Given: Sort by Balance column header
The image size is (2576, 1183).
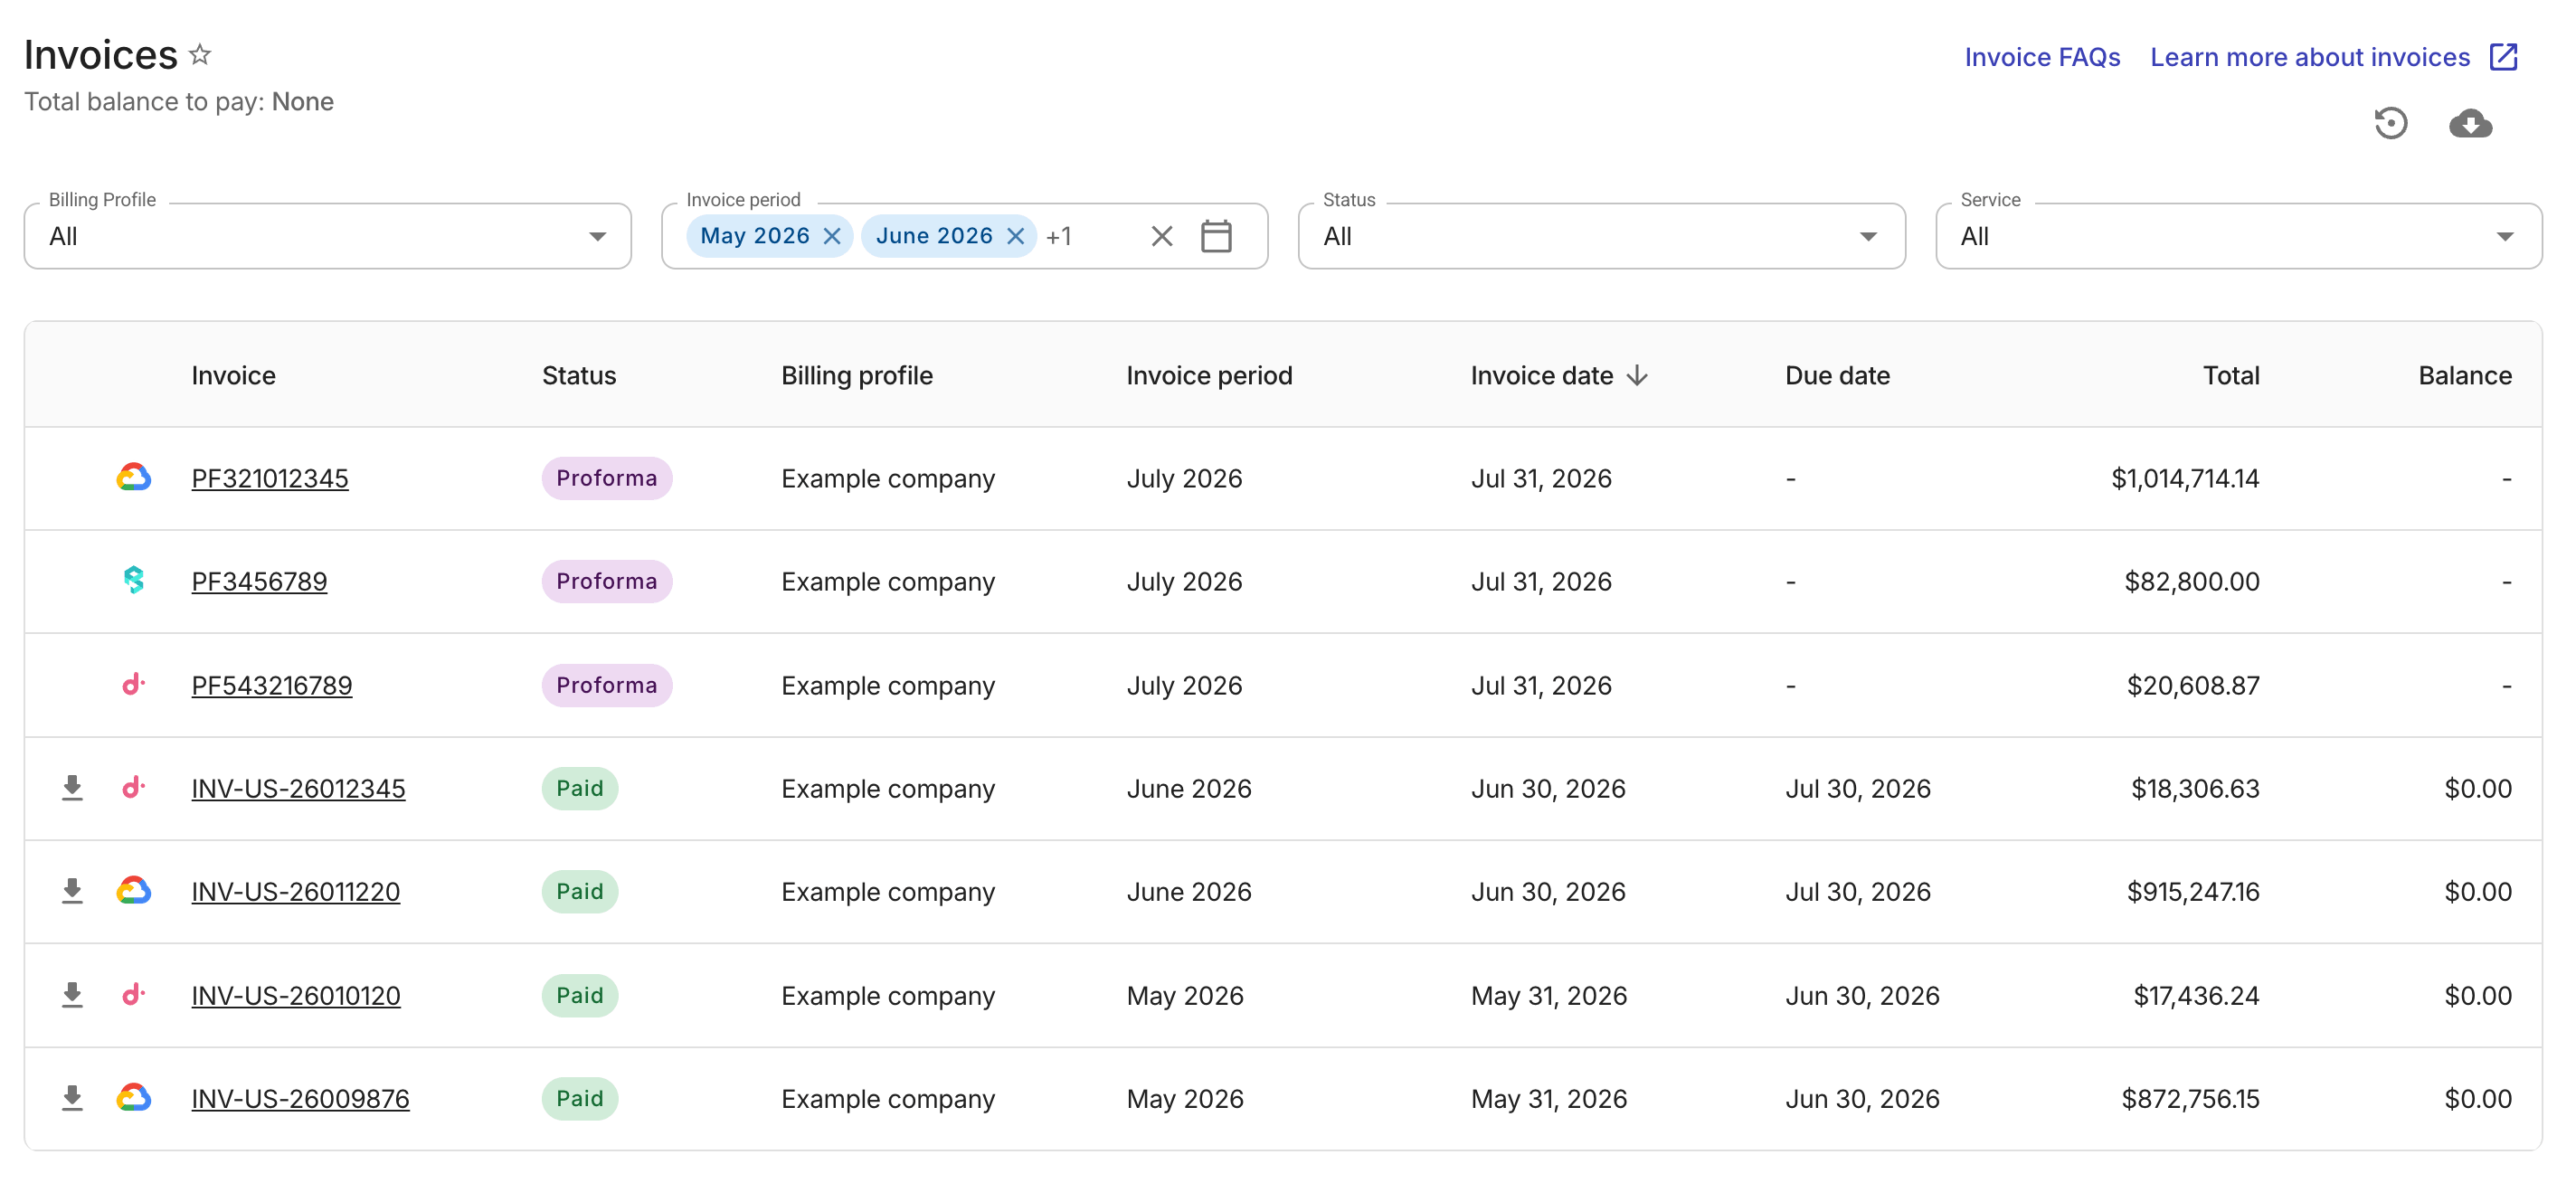Looking at the screenshot, I should 2465,375.
